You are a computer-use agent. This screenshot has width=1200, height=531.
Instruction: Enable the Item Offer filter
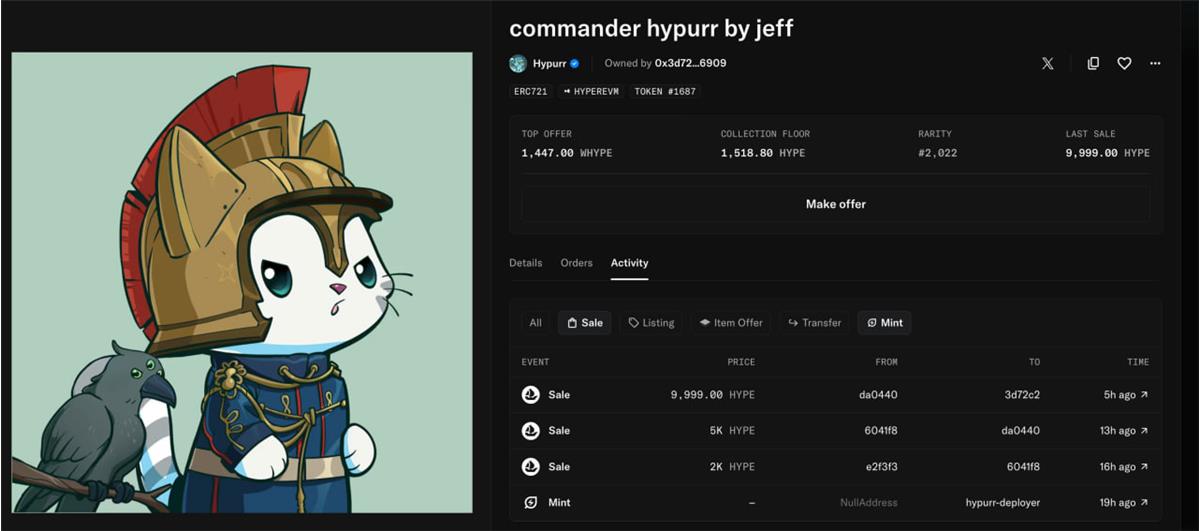click(730, 323)
